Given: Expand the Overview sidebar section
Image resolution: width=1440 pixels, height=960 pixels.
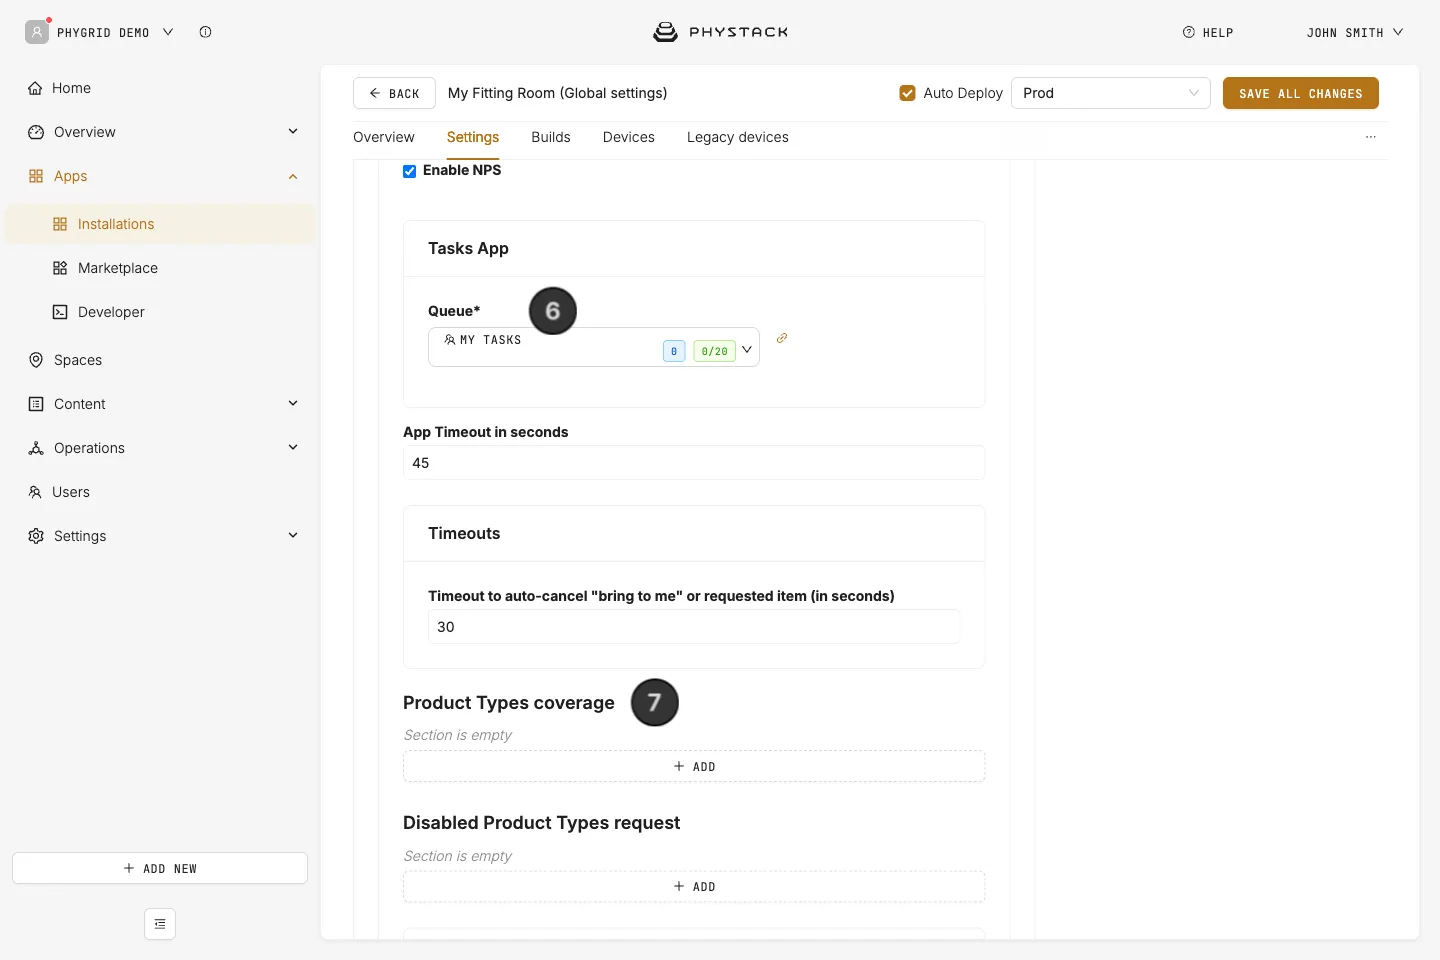Looking at the screenshot, I should [293, 131].
